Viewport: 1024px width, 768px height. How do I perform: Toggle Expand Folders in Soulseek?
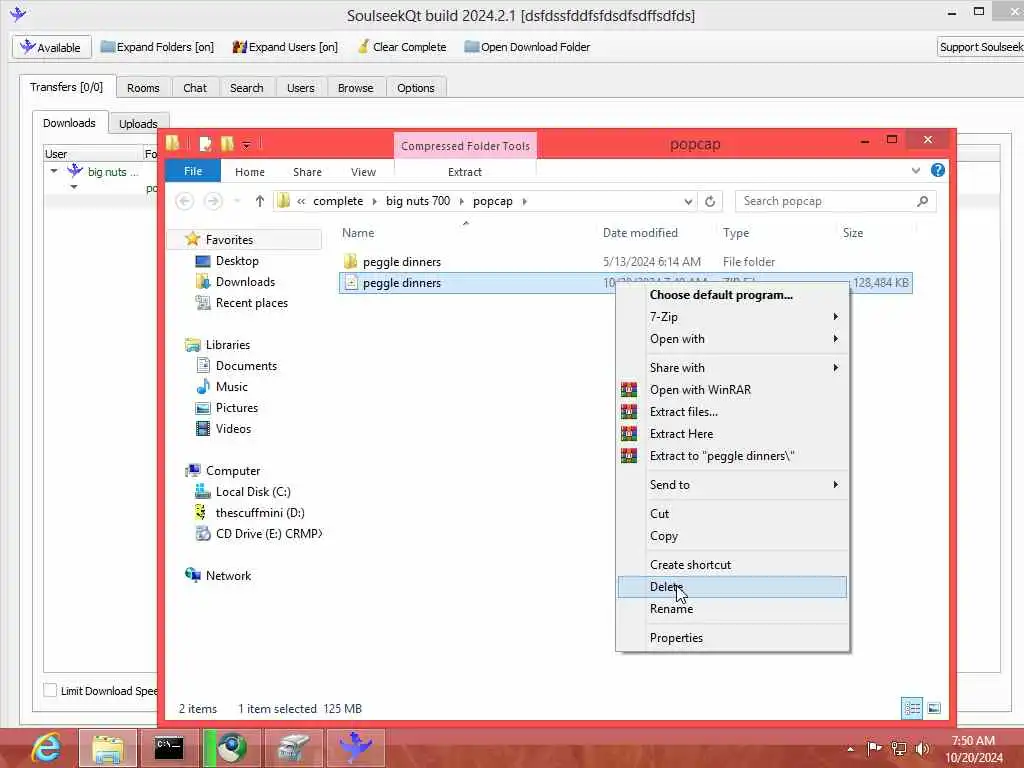[x=157, y=47]
